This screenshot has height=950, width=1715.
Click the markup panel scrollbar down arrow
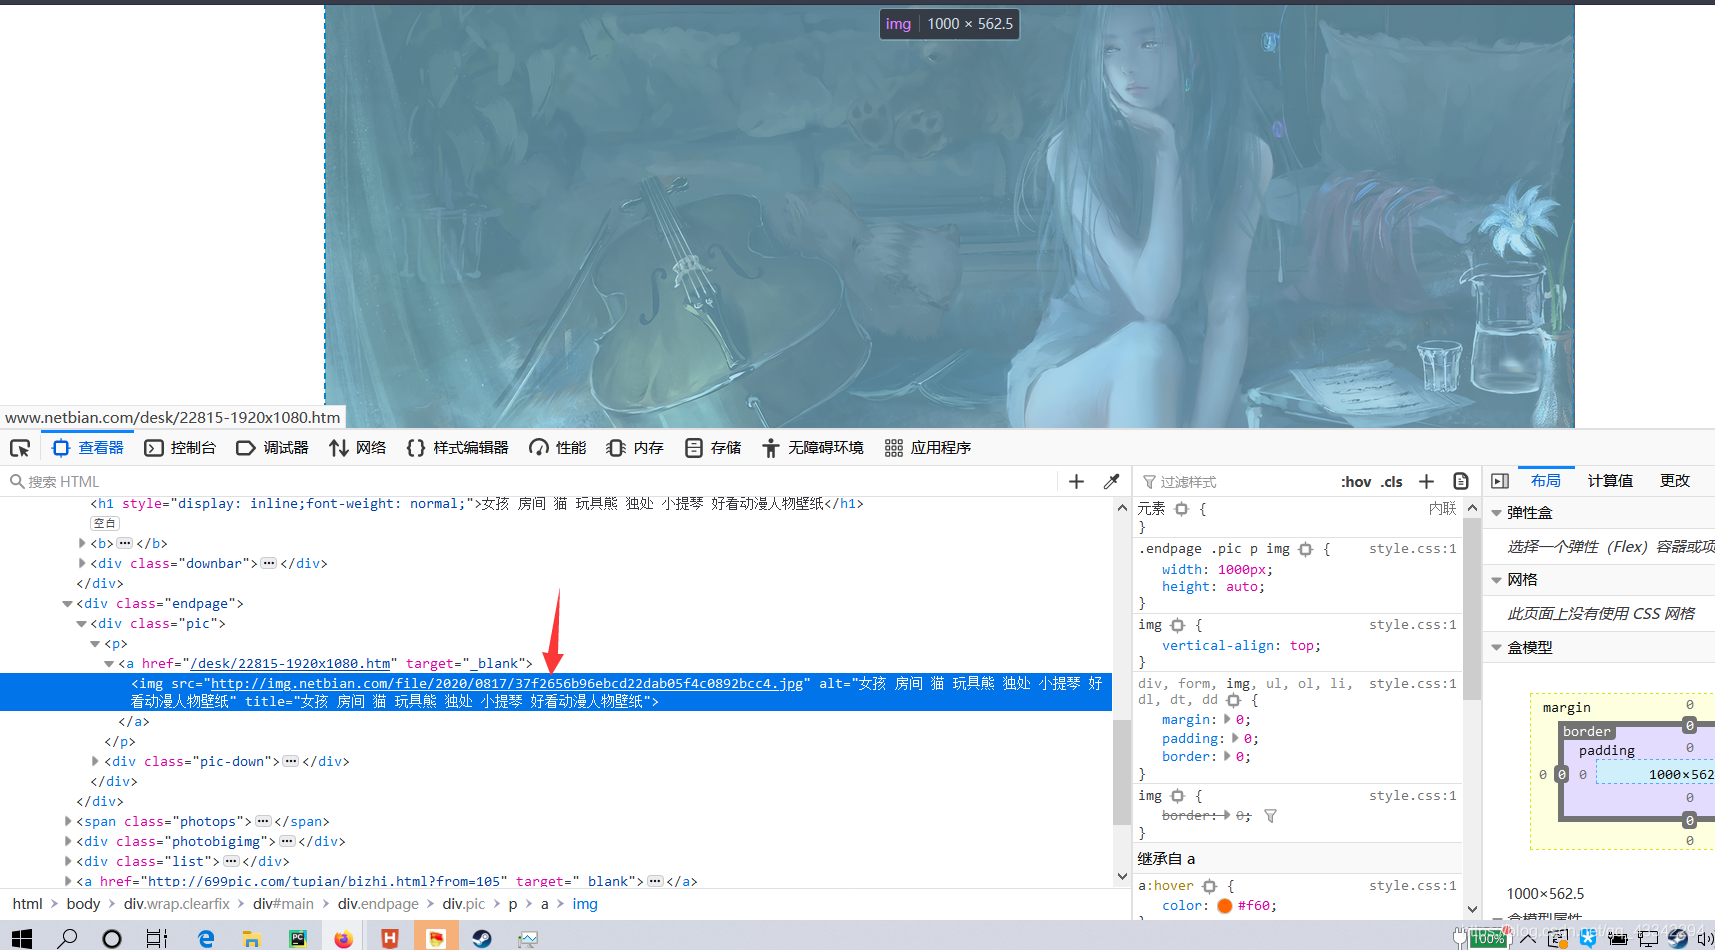pos(1122,877)
